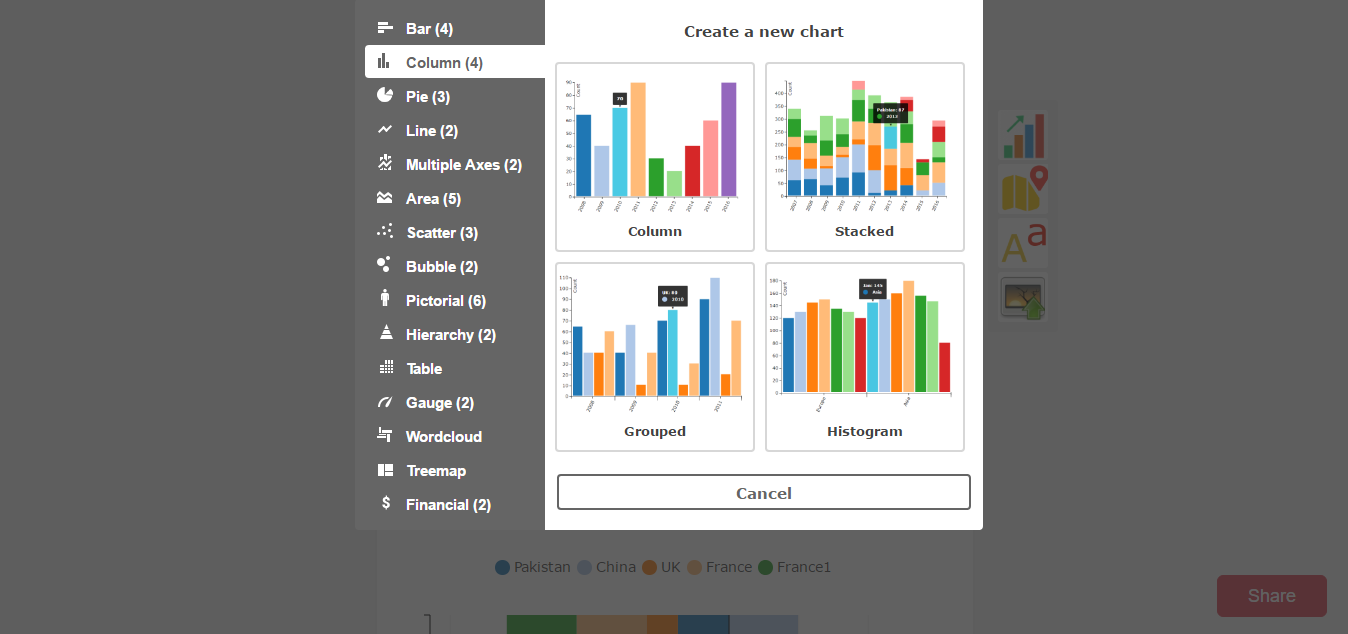
Task: Click the Bar chart category icon
Action: point(385,28)
